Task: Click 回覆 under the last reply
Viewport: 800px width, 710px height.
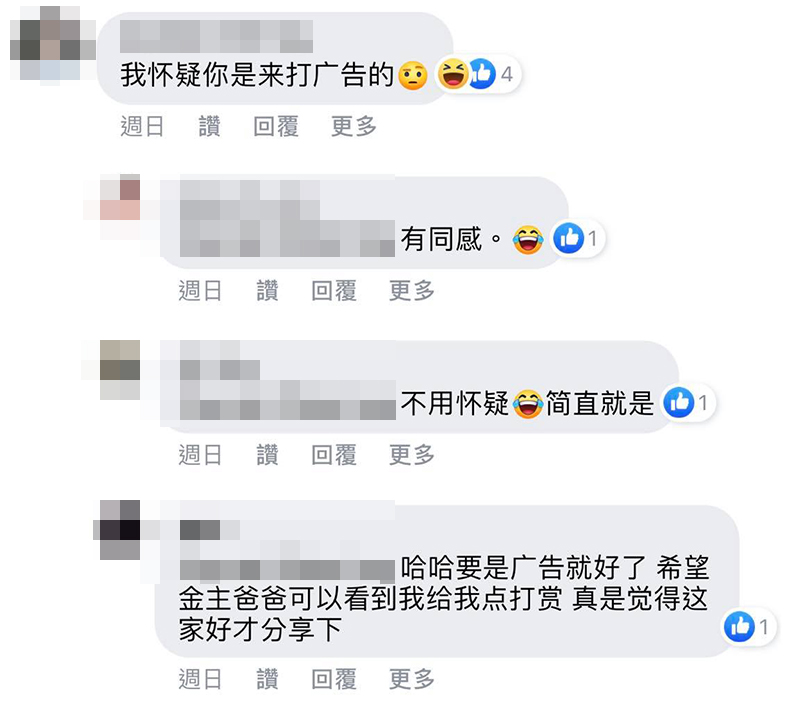Action: [x=334, y=679]
